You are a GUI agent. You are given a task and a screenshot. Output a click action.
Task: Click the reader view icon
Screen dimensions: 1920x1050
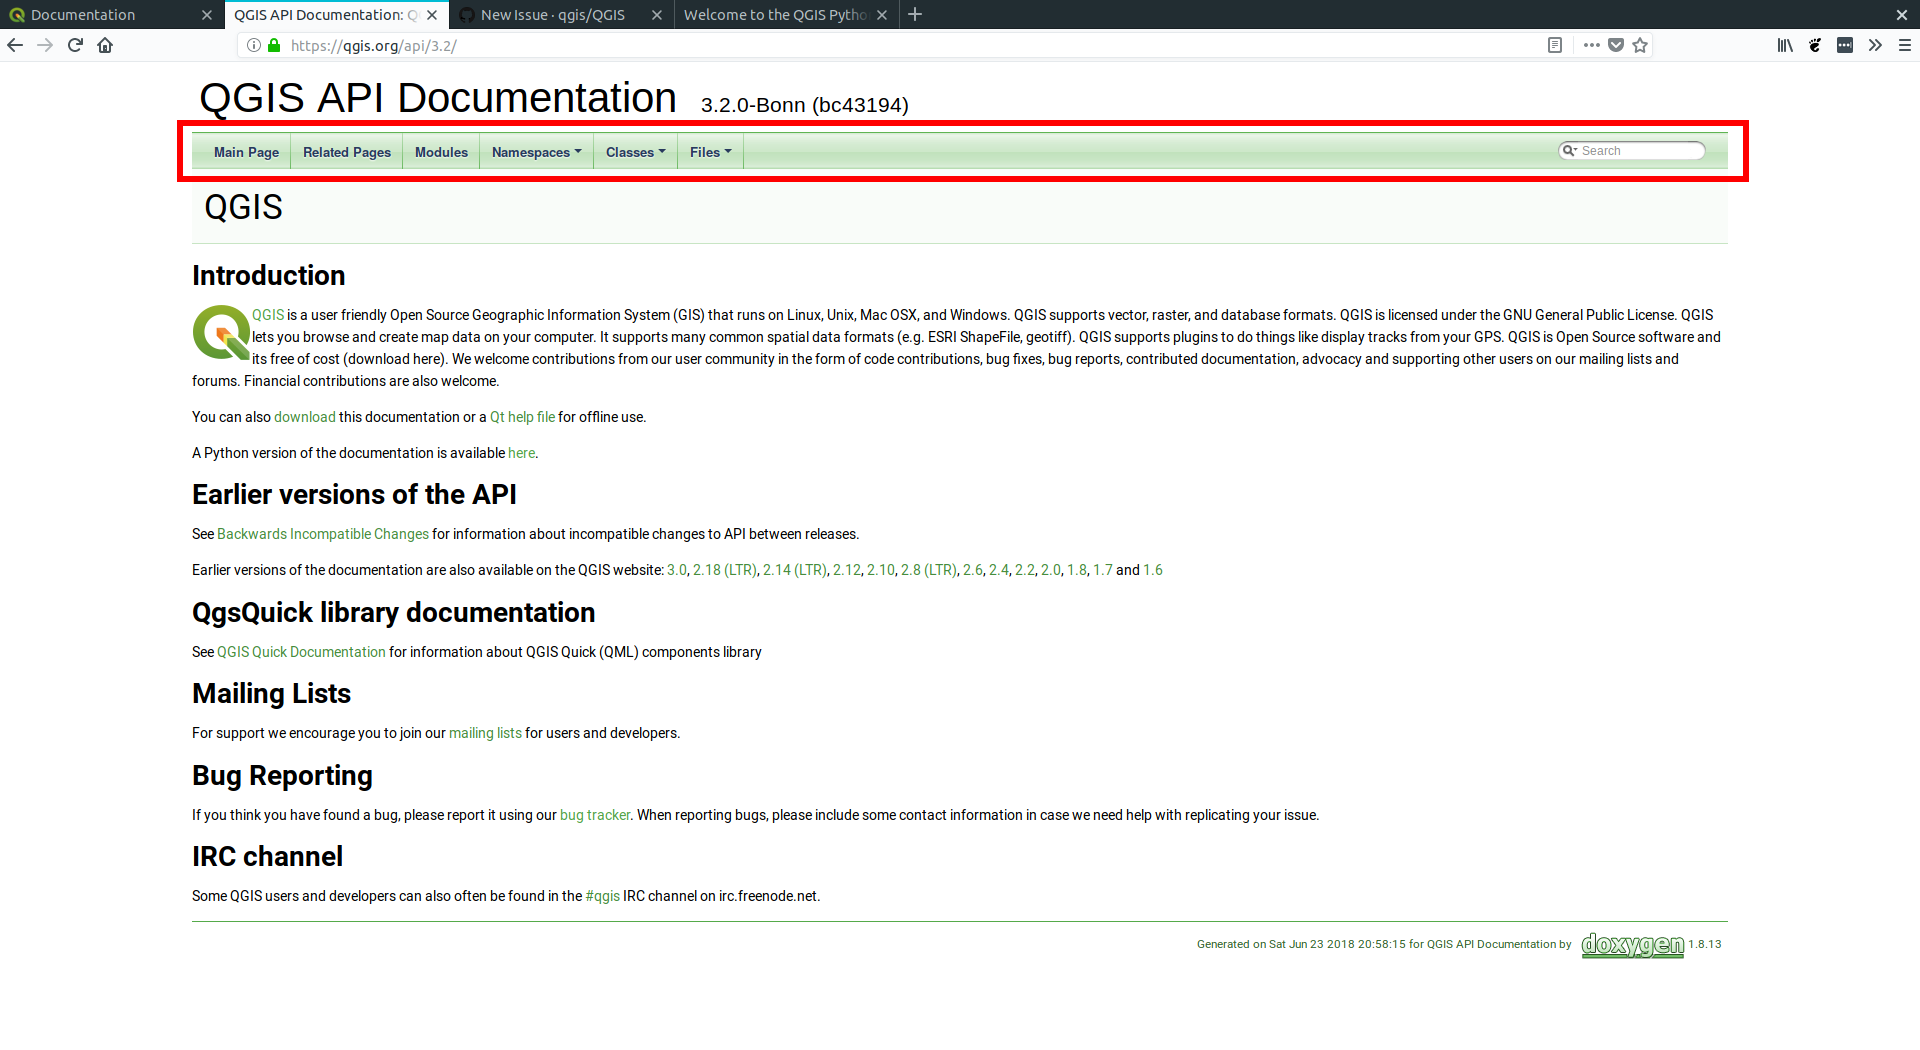(x=1556, y=45)
